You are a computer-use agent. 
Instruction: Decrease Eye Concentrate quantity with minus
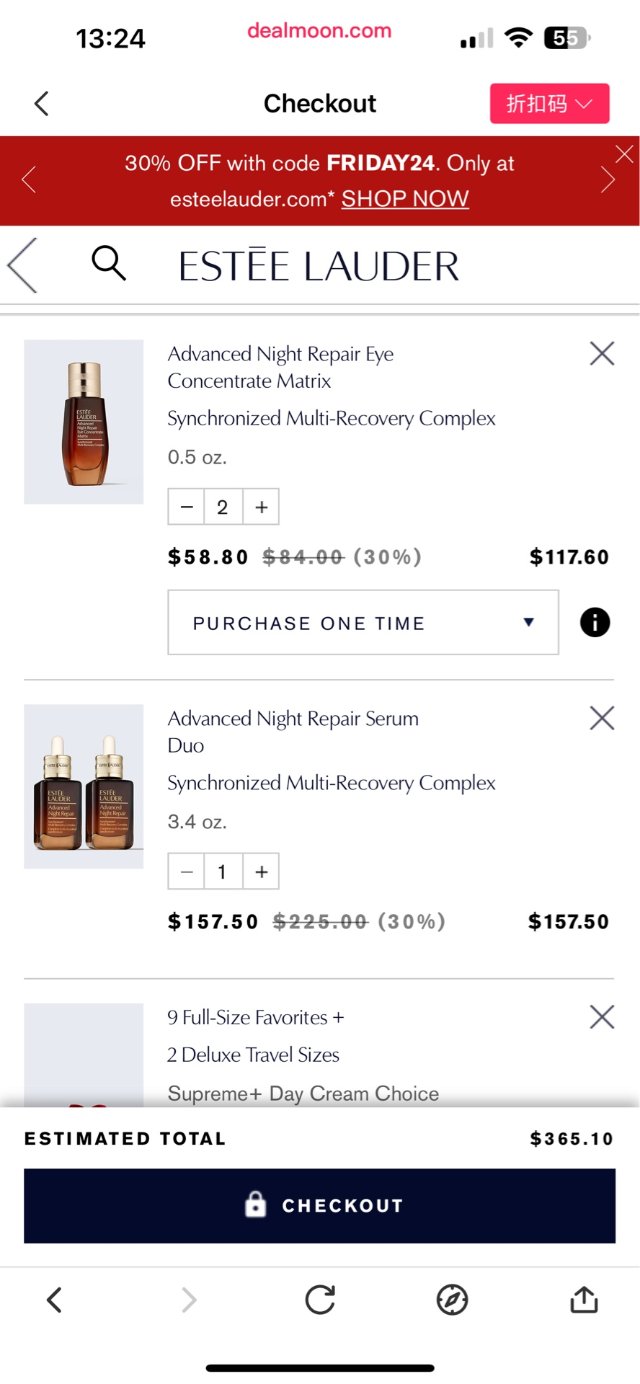pyautogui.click(x=186, y=507)
